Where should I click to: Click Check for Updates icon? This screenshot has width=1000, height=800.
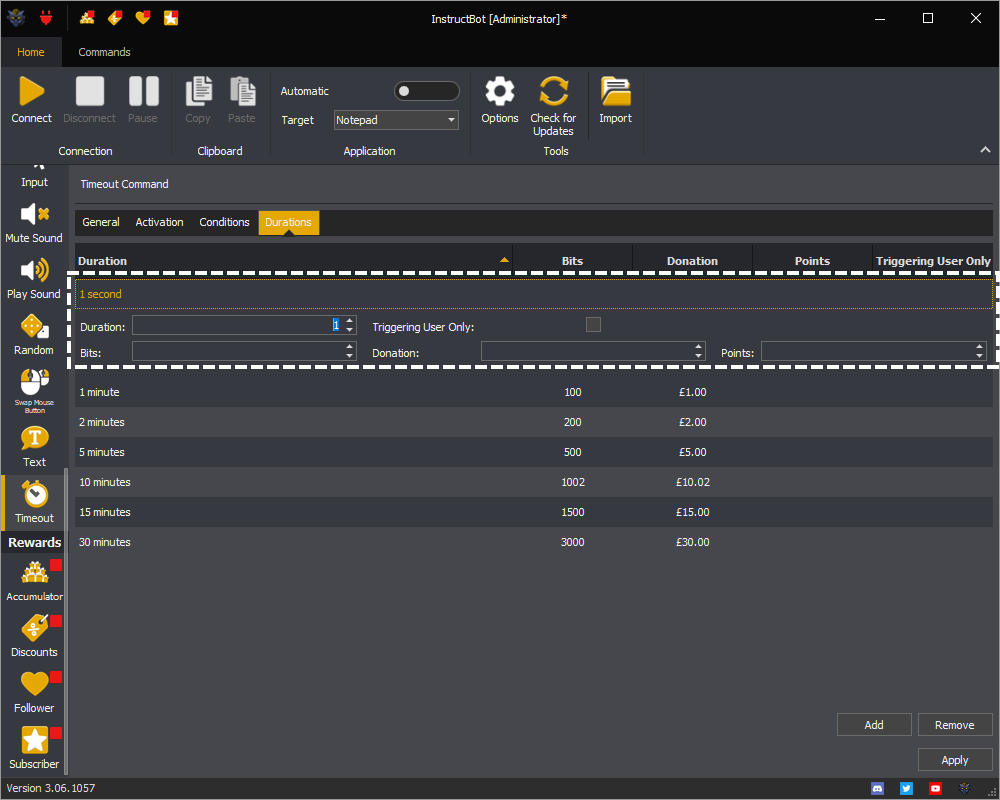pos(554,91)
